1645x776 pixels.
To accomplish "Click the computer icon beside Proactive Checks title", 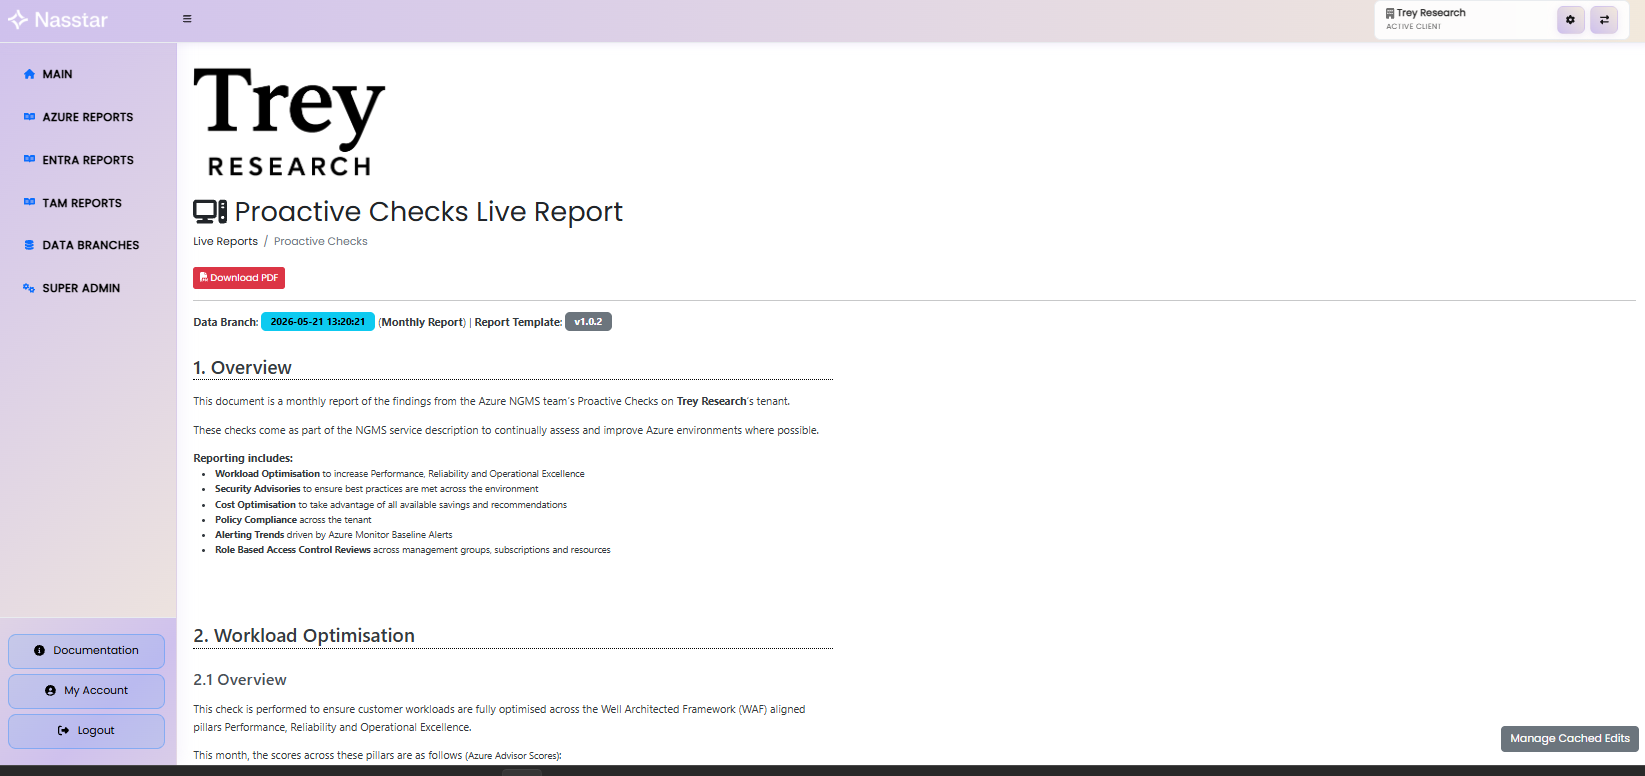I will 210,212.
